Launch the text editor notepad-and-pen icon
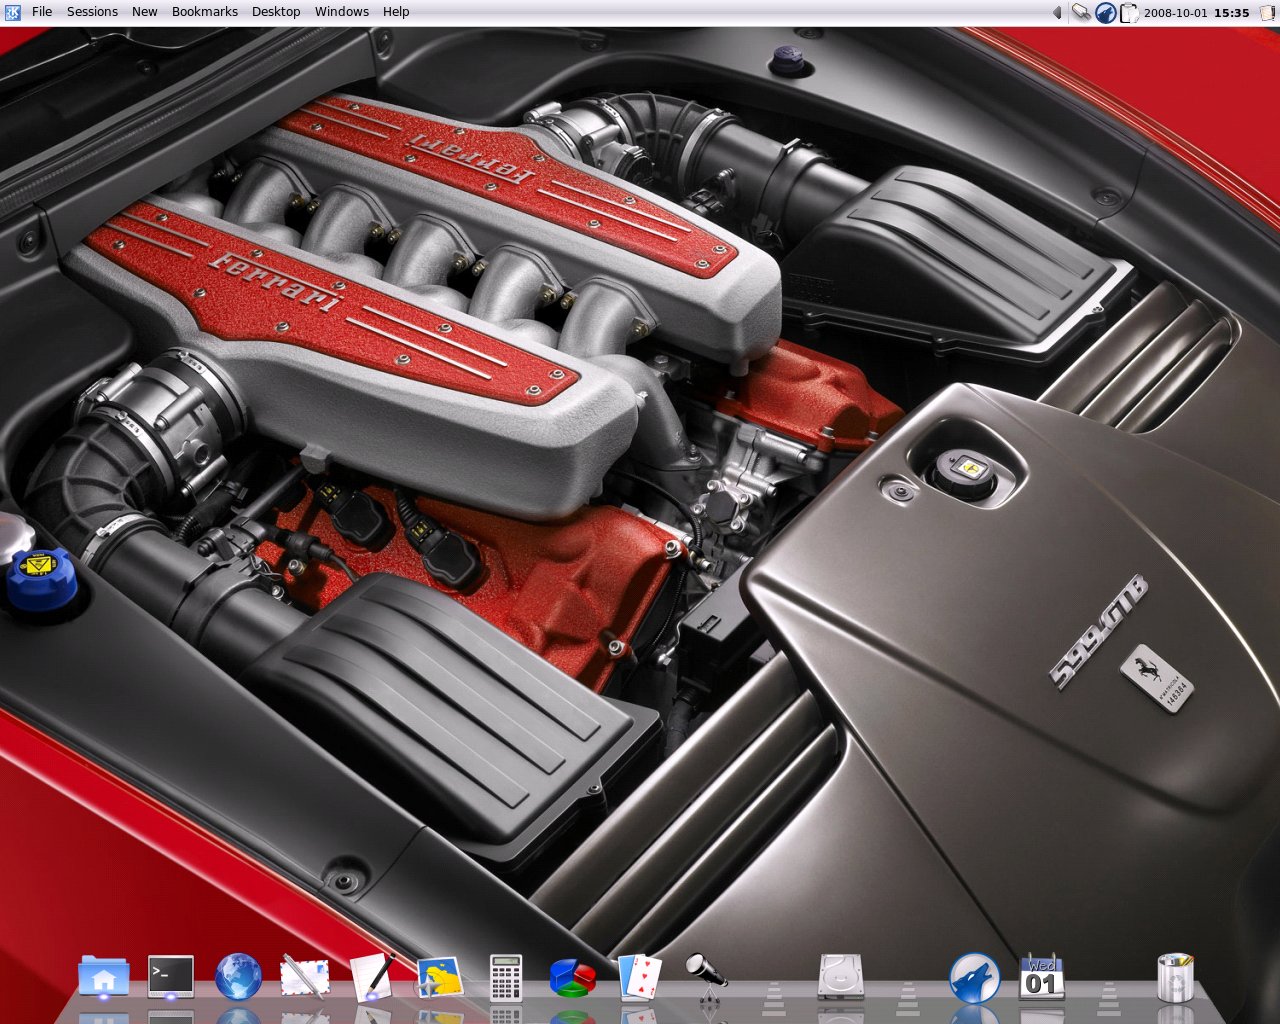Viewport: 1280px width, 1024px height. (x=372, y=977)
